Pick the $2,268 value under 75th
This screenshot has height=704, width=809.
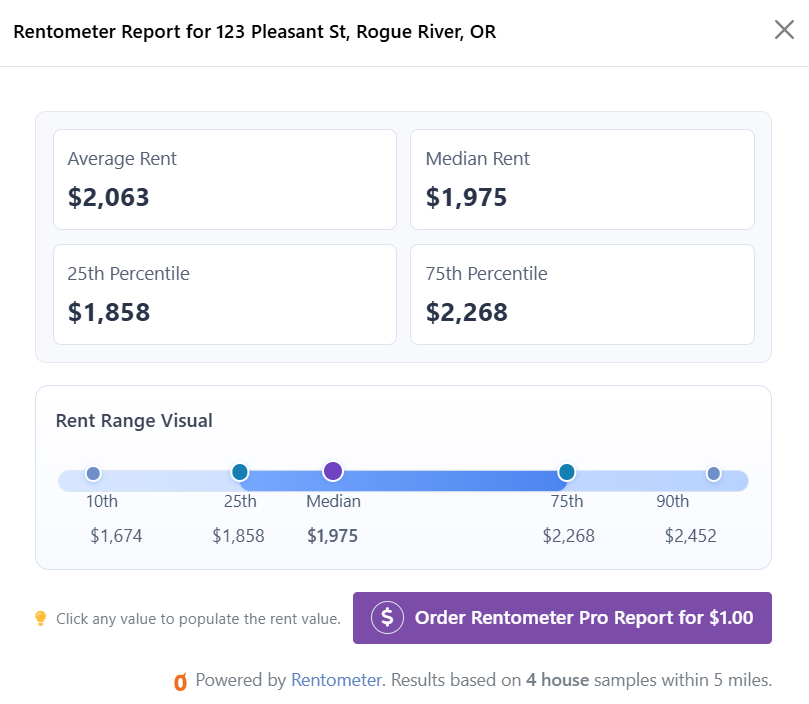pyautogui.click(x=569, y=536)
